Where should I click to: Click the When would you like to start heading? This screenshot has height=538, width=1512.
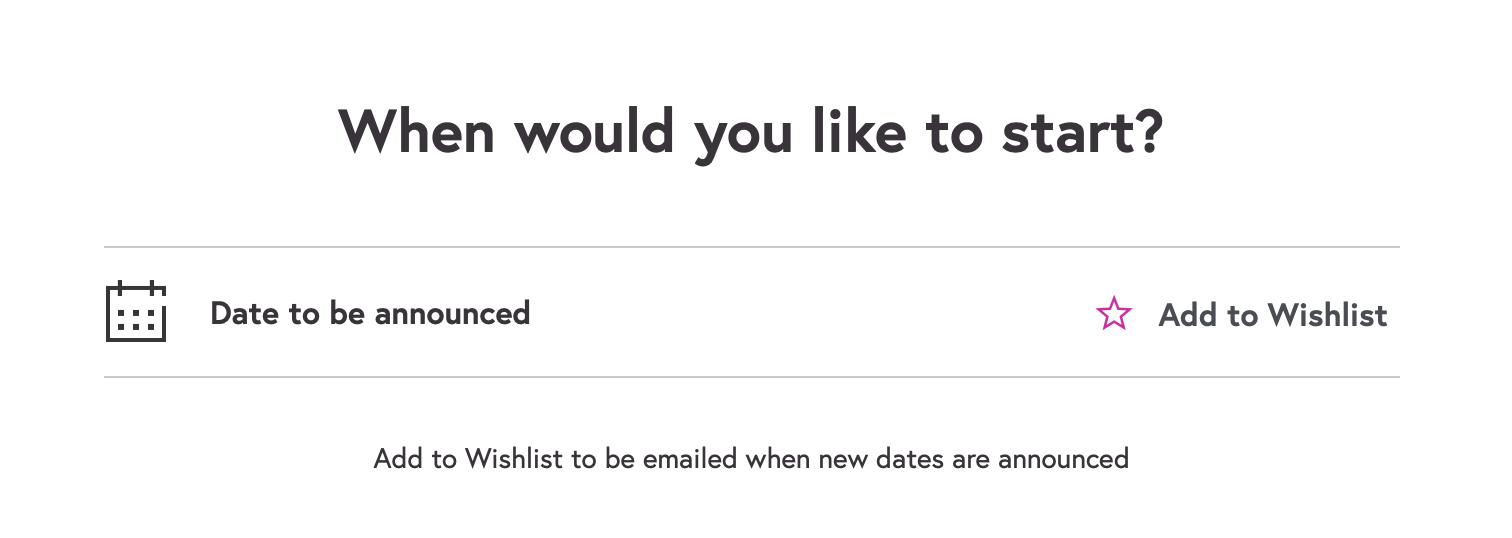751,131
